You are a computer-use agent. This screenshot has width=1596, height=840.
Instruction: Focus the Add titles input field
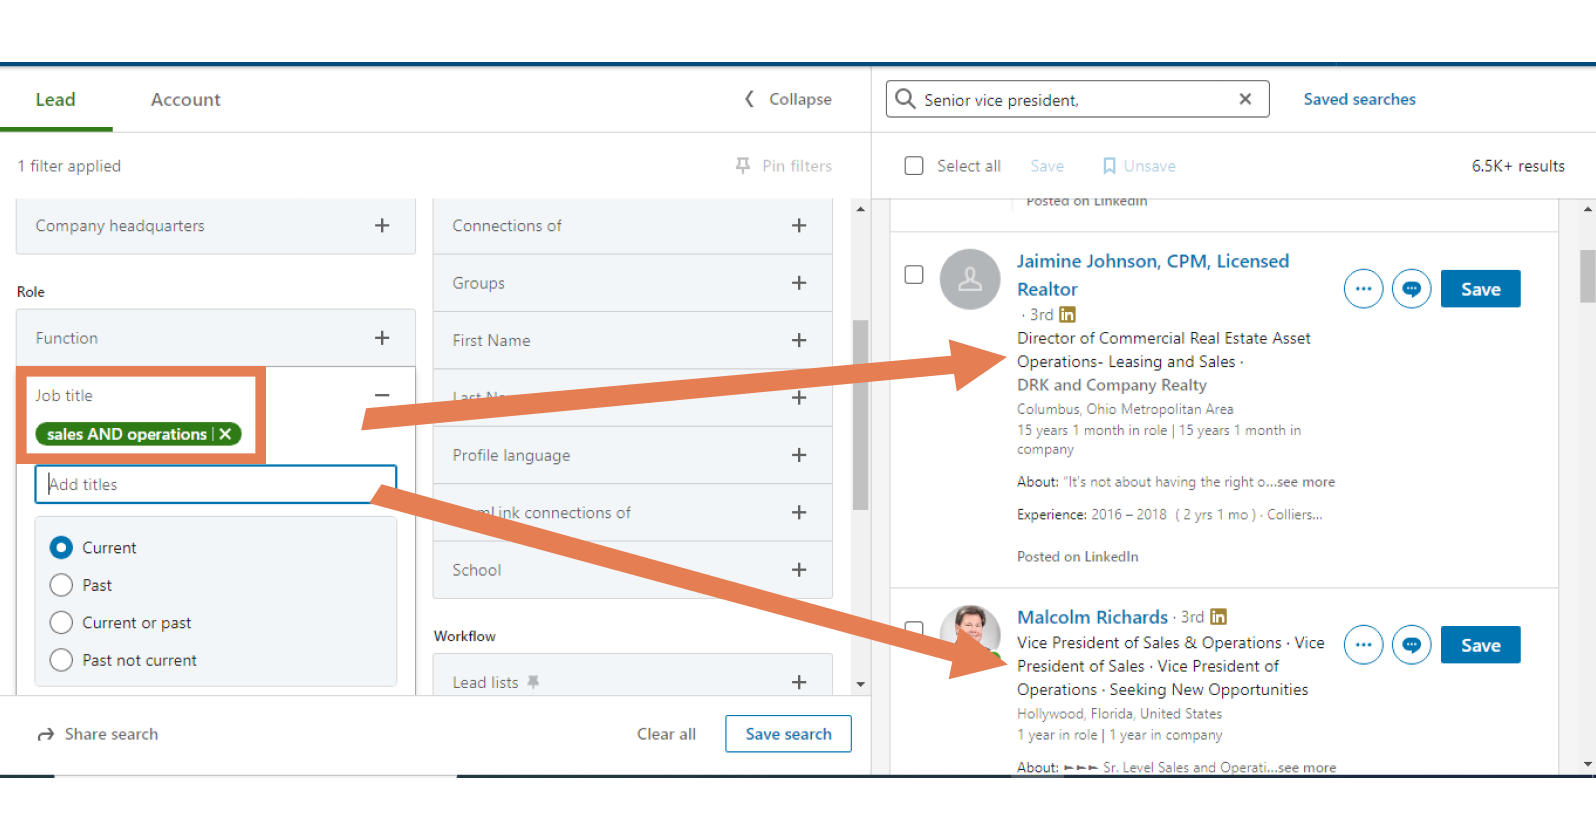[x=216, y=484]
